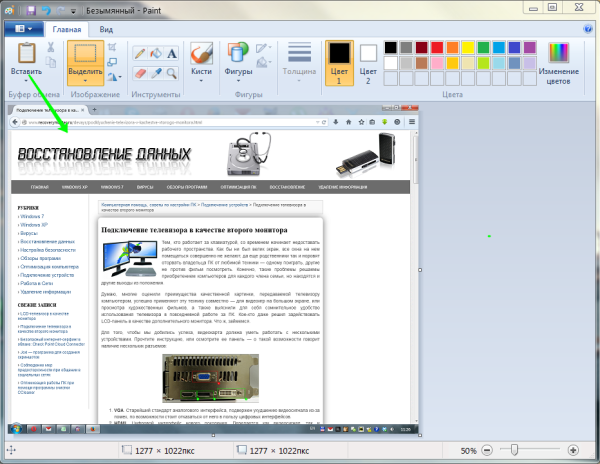Screen dimensions: 600x464
Task: Select the Fill with color bucket tool
Action: coord(156,52)
